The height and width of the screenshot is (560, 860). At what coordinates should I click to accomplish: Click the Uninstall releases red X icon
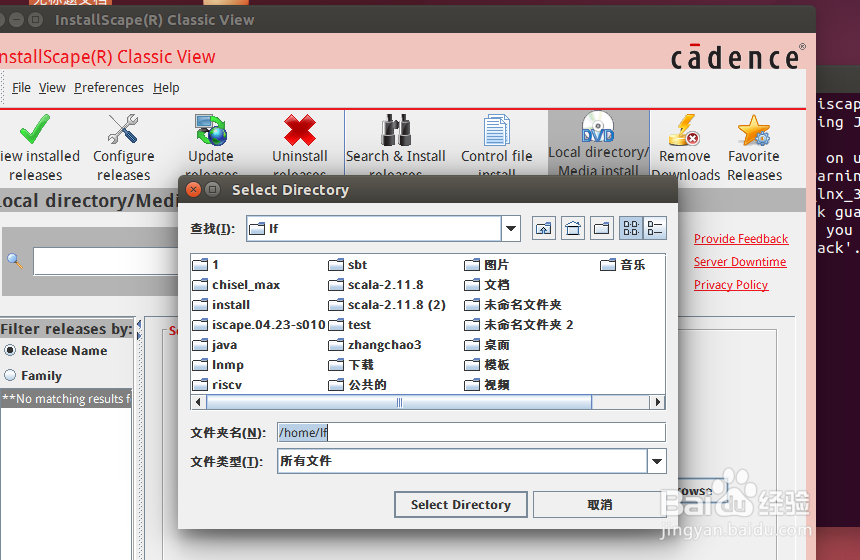pyautogui.click(x=299, y=130)
